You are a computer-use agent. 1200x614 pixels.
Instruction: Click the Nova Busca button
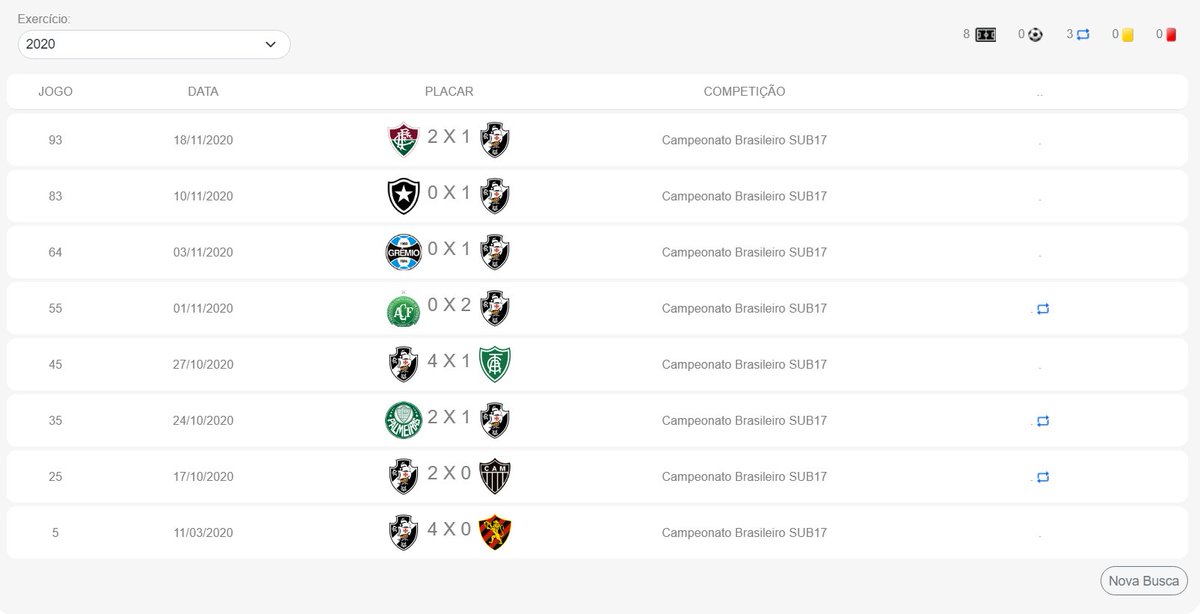(x=1144, y=580)
